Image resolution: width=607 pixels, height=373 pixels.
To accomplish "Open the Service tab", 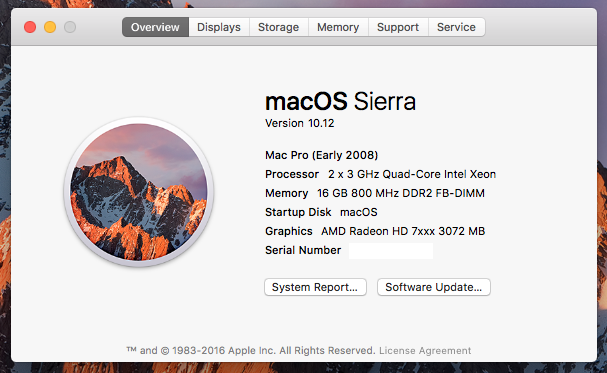I will click(456, 27).
